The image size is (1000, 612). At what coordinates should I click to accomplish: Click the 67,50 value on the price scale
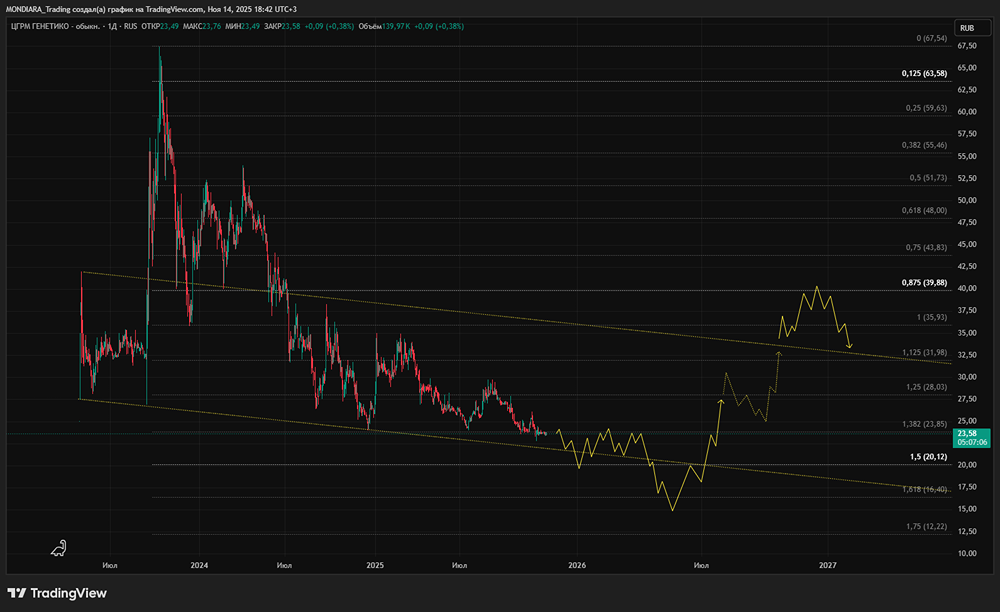point(967,46)
